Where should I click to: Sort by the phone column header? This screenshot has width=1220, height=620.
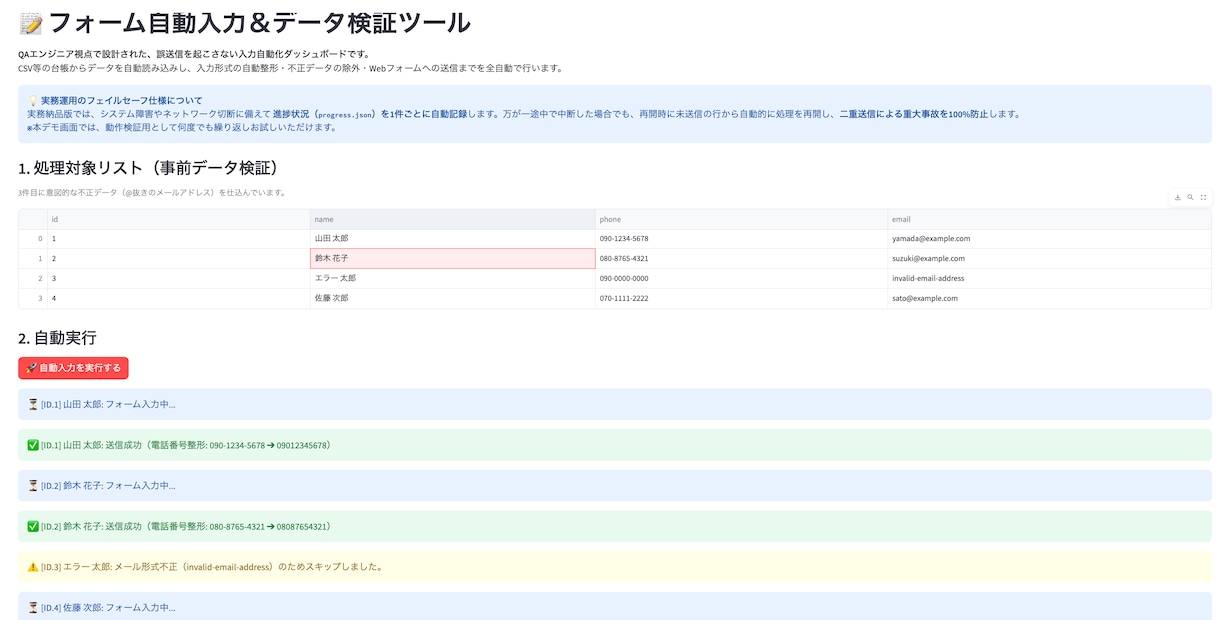point(742,219)
